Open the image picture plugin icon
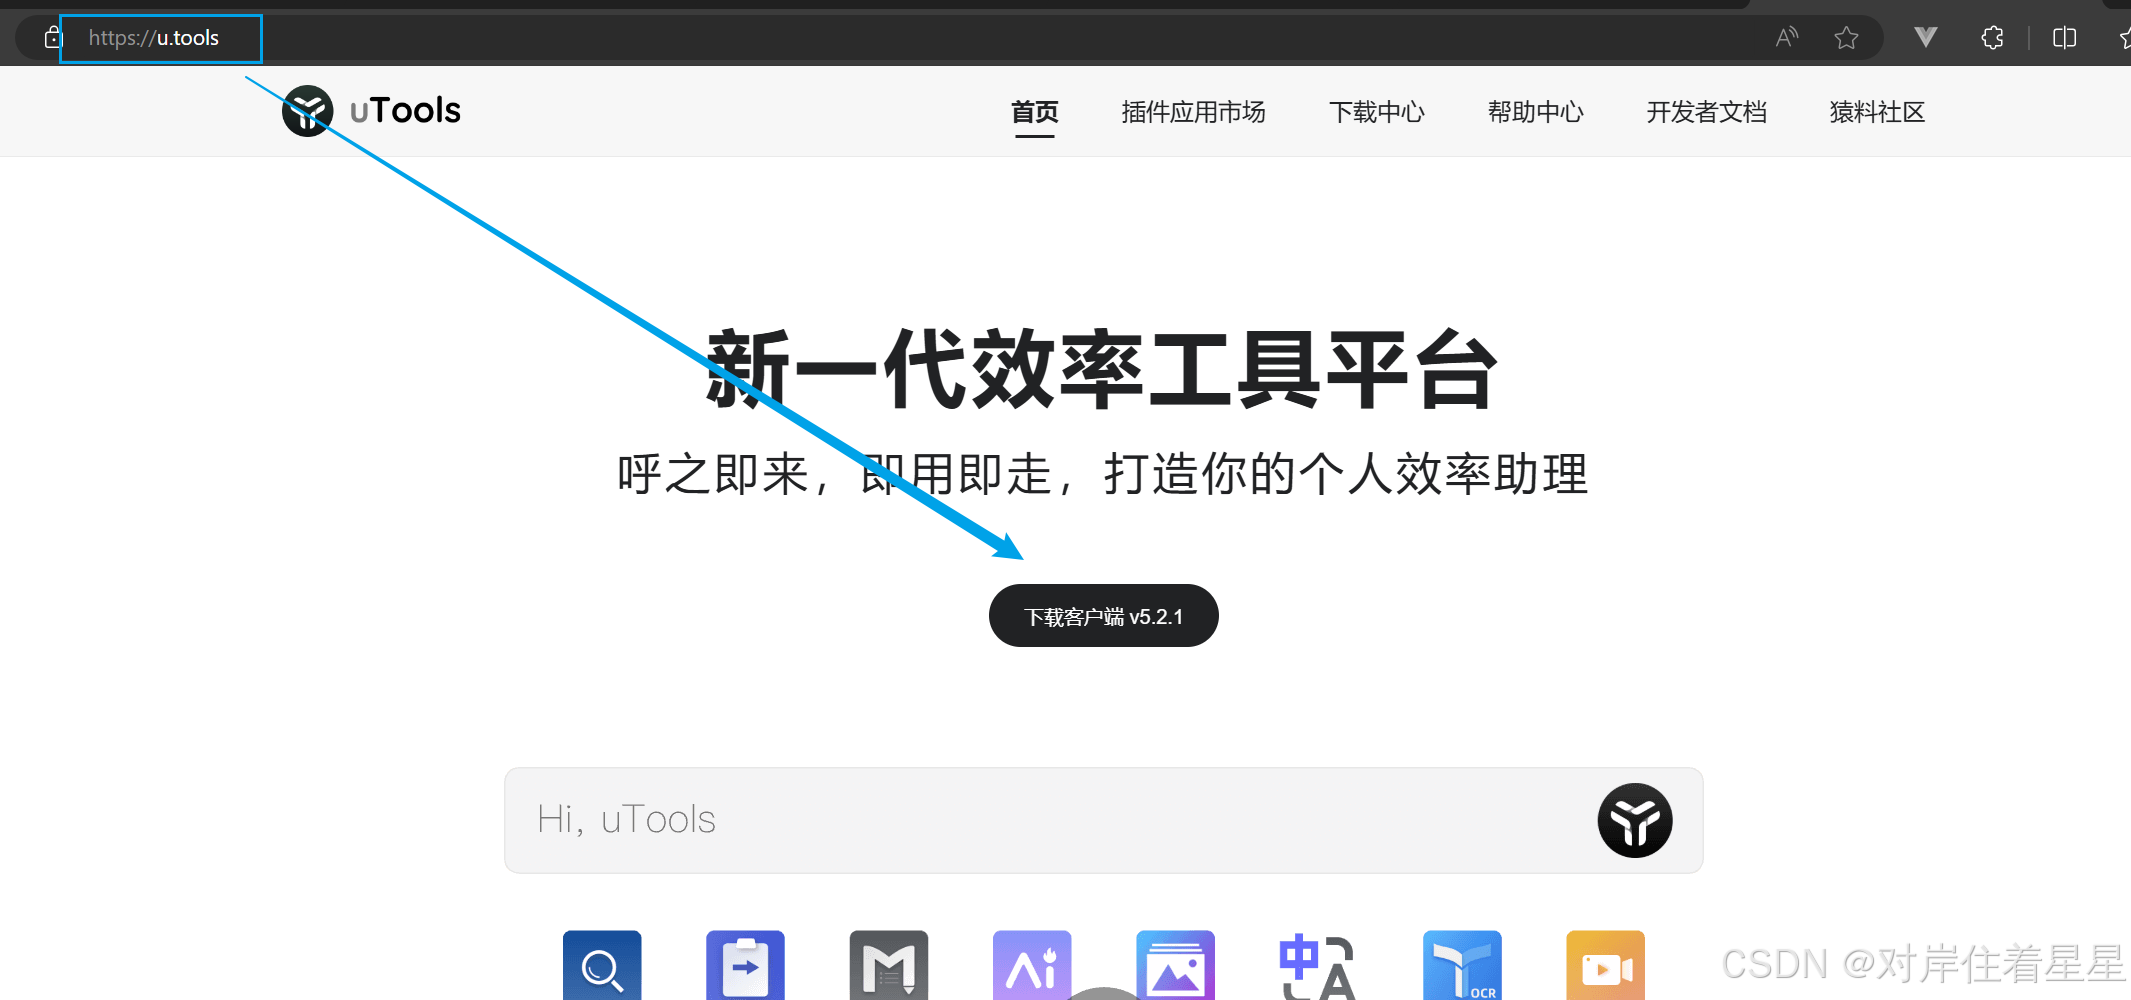The image size is (2131, 1000). (1176, 966)
